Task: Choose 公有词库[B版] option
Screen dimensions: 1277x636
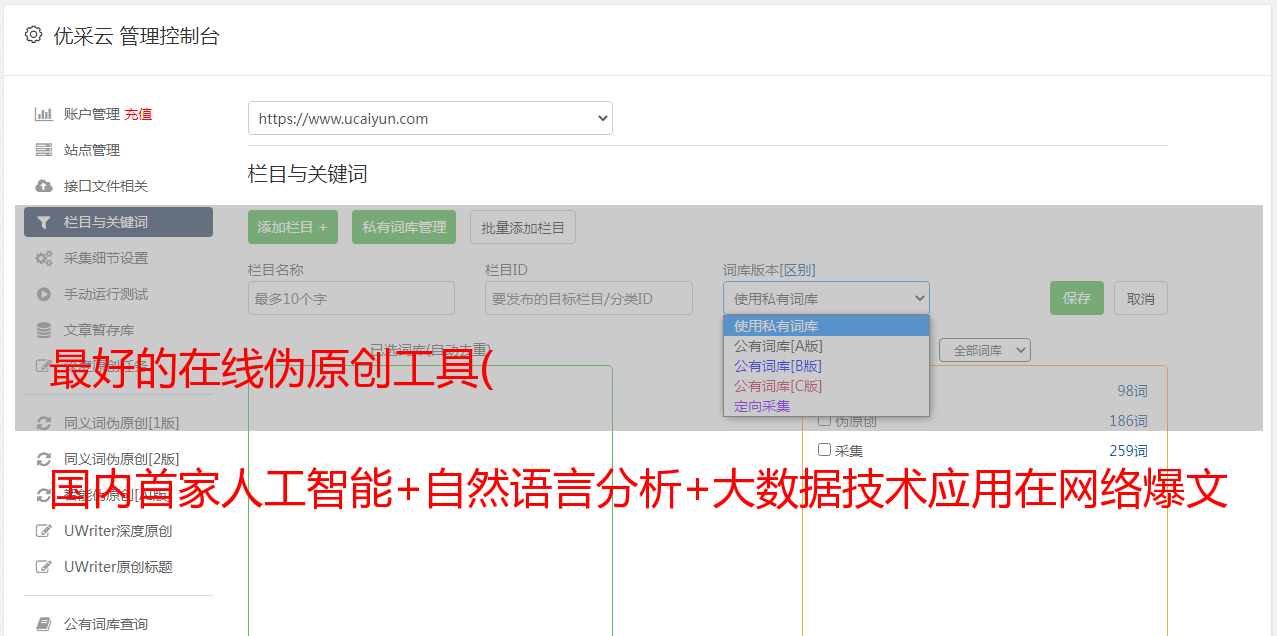Action: (x=826, y=366)
